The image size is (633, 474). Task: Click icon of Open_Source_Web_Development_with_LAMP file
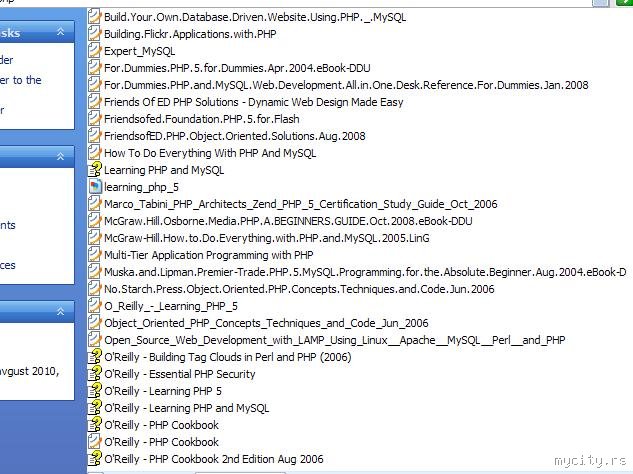coord(94,340)
